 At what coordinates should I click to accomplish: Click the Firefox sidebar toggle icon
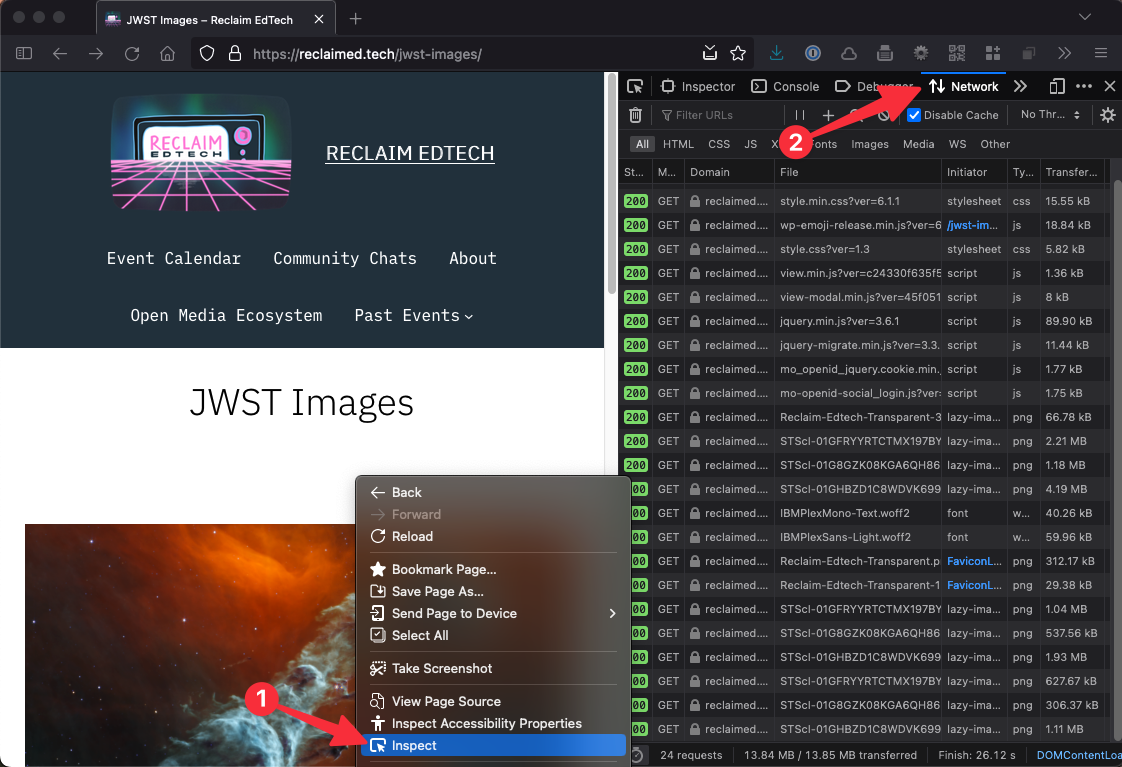pyautogui.click(x=24, y=54)
